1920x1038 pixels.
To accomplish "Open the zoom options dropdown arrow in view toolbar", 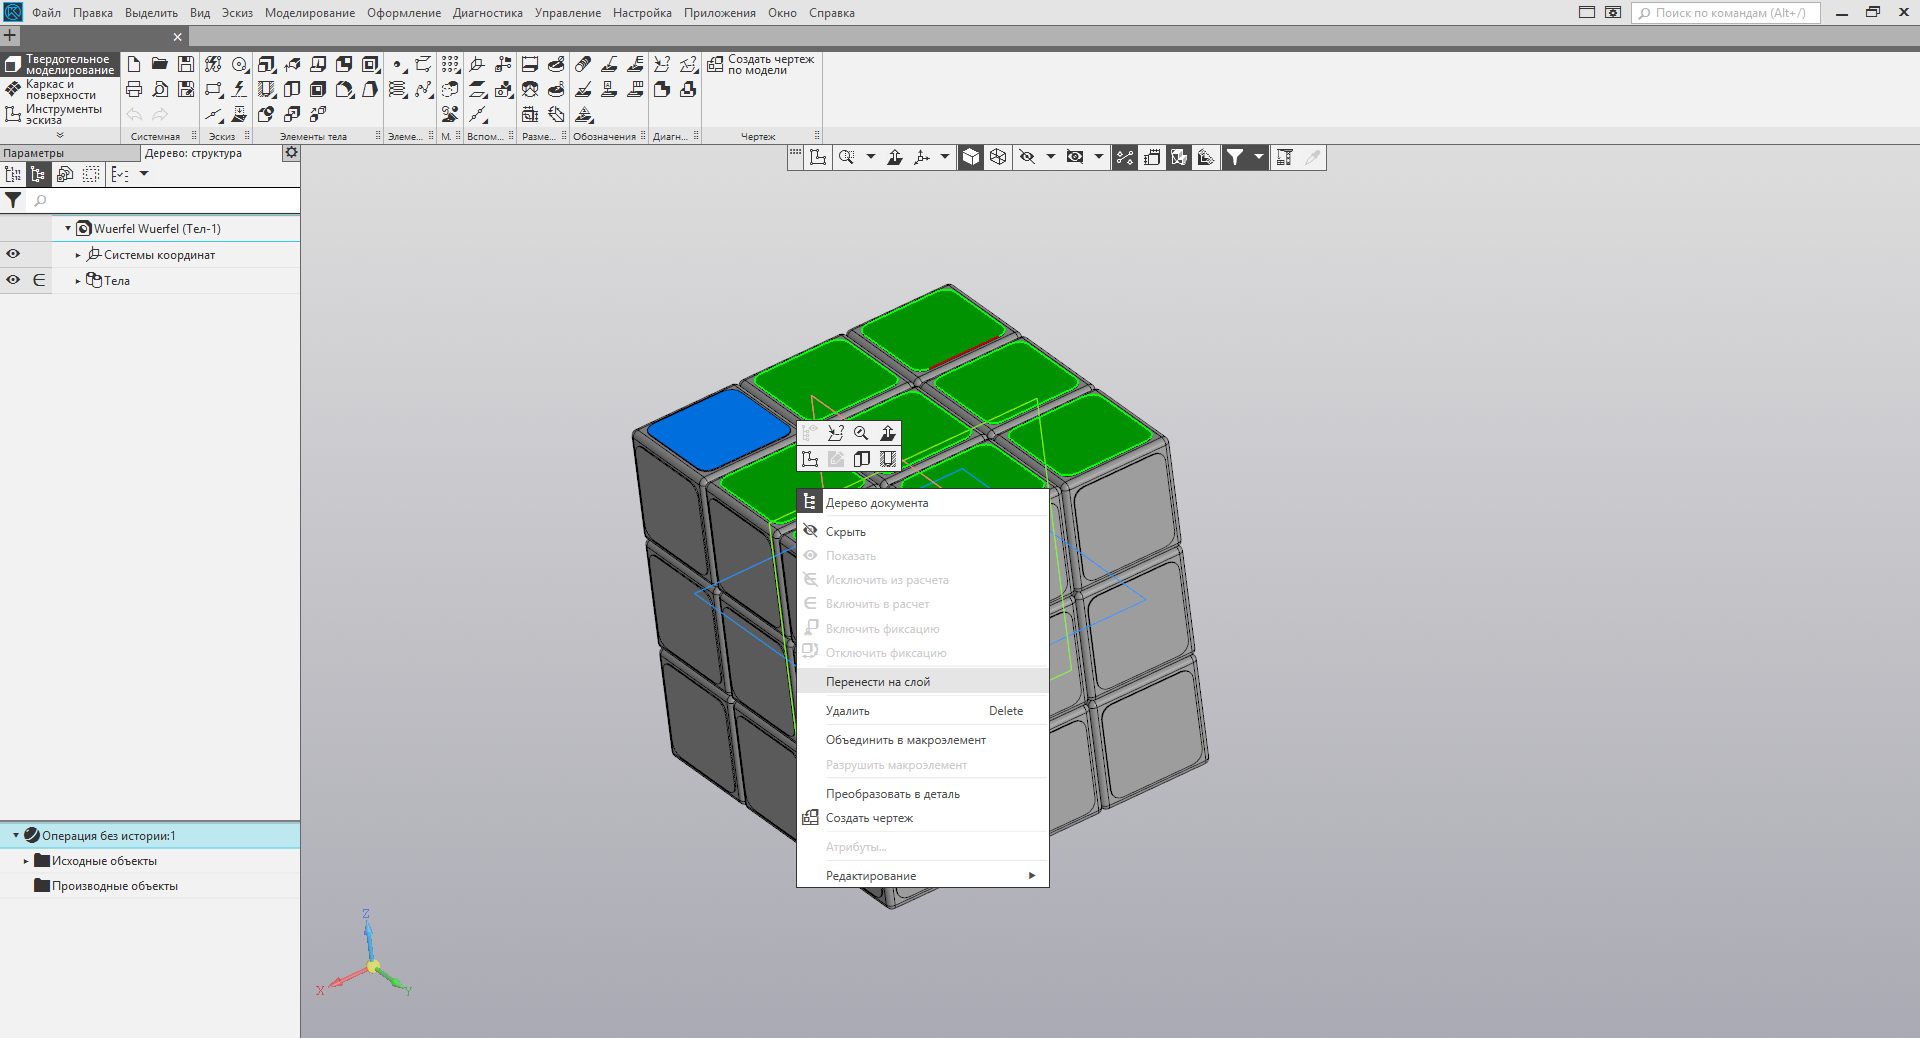I will pos(871,157).
